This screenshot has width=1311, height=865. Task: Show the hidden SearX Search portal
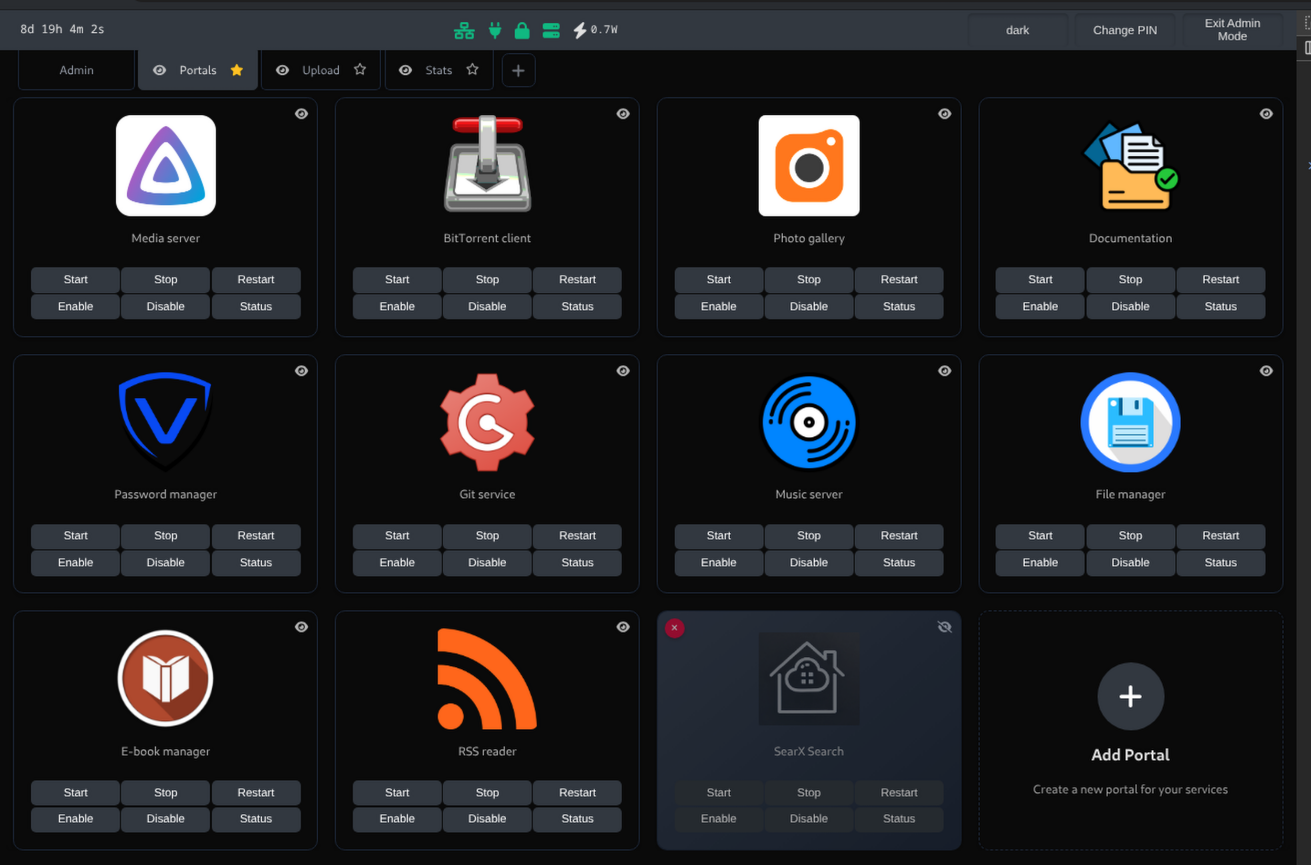pos(944,627)
